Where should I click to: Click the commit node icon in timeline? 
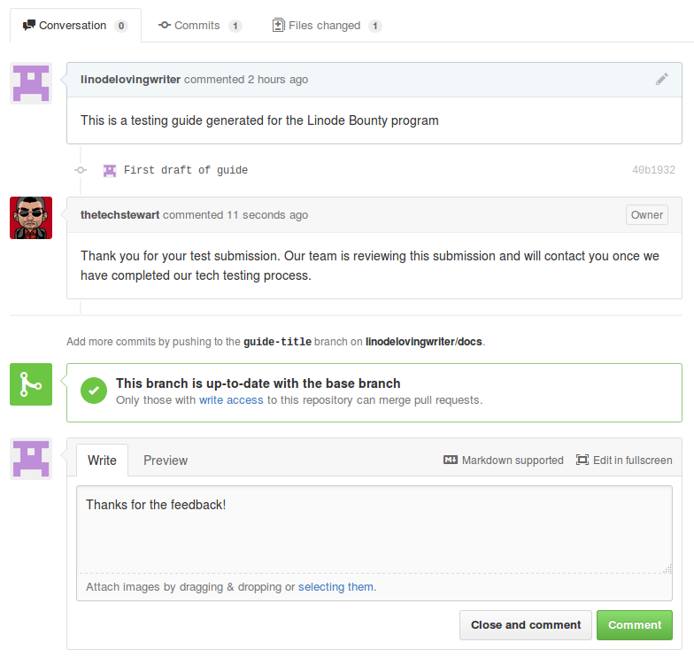(81, 170)
